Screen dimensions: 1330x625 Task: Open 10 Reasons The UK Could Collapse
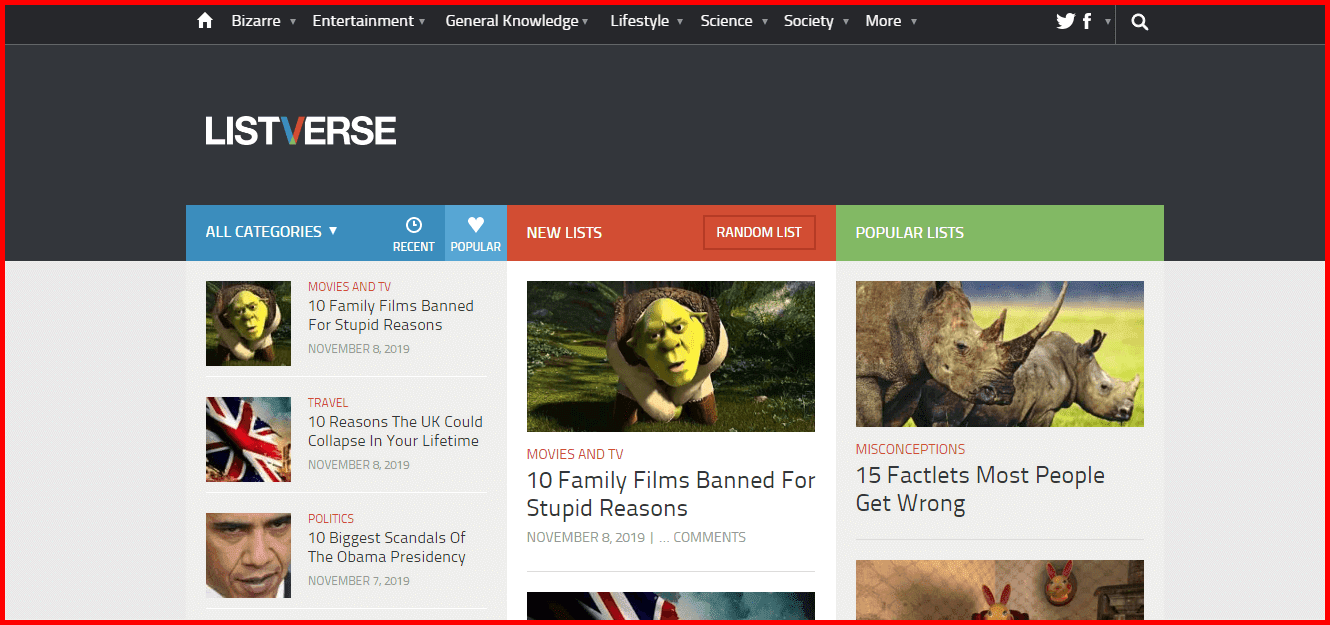click(395, 431)
